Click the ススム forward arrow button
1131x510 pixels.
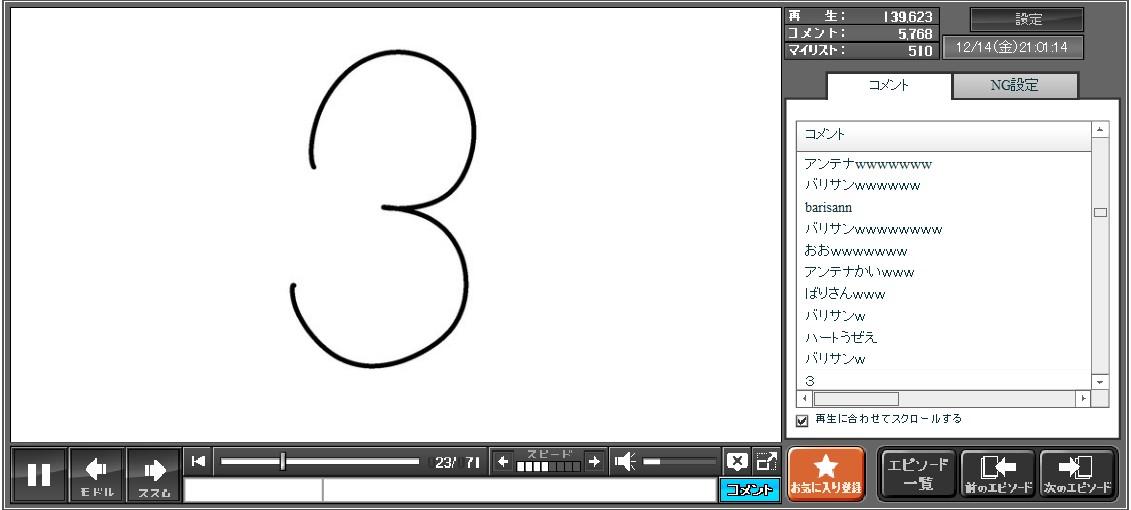coord(154,475)
